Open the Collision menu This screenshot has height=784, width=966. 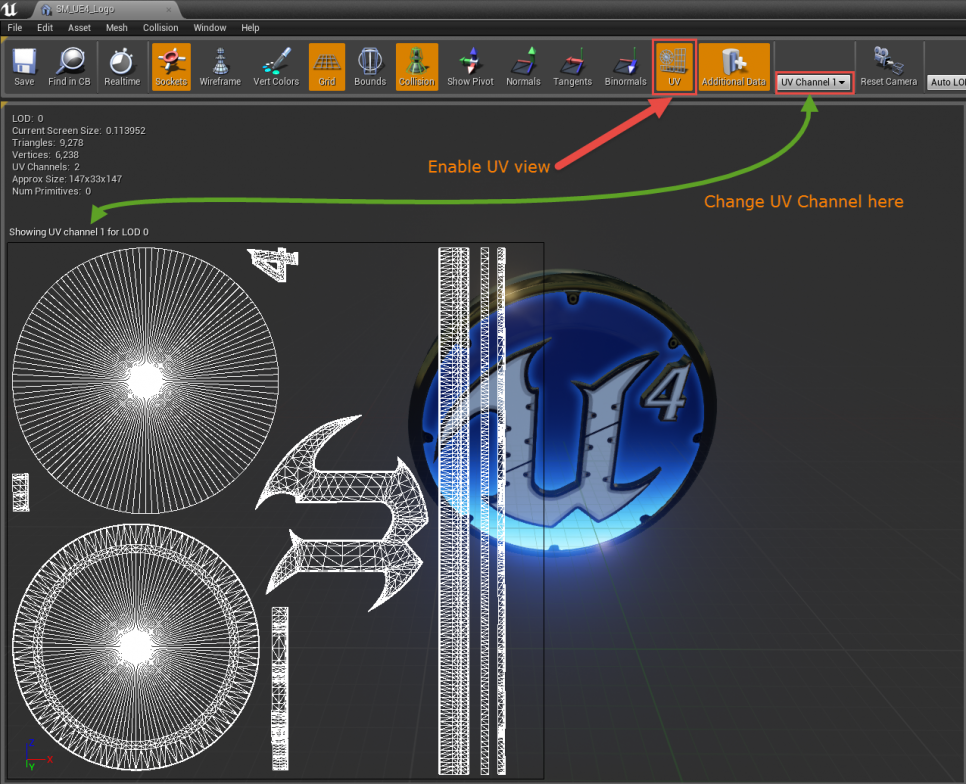(x=160, y=28)
